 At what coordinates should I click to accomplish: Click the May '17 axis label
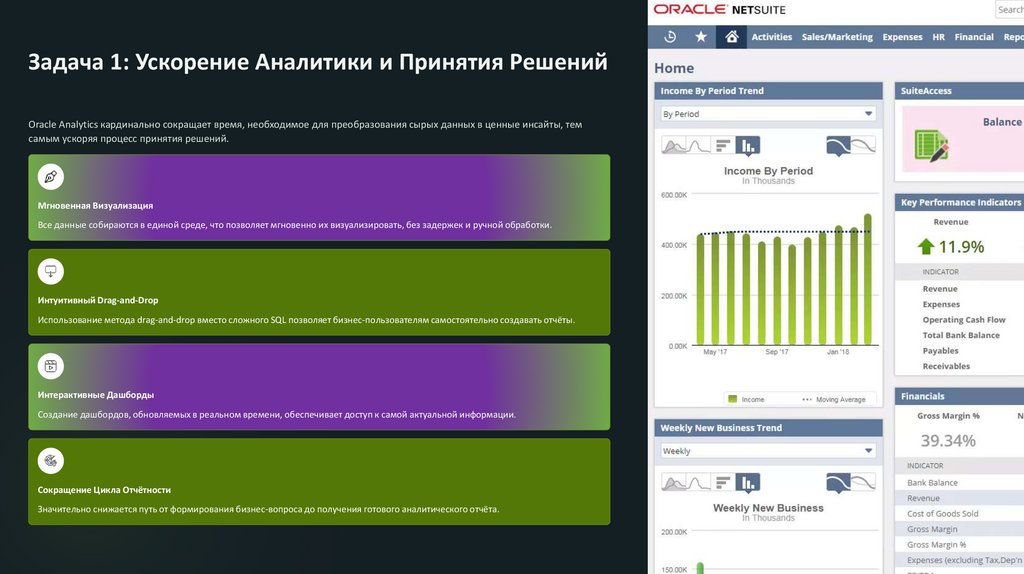point(714,351)
